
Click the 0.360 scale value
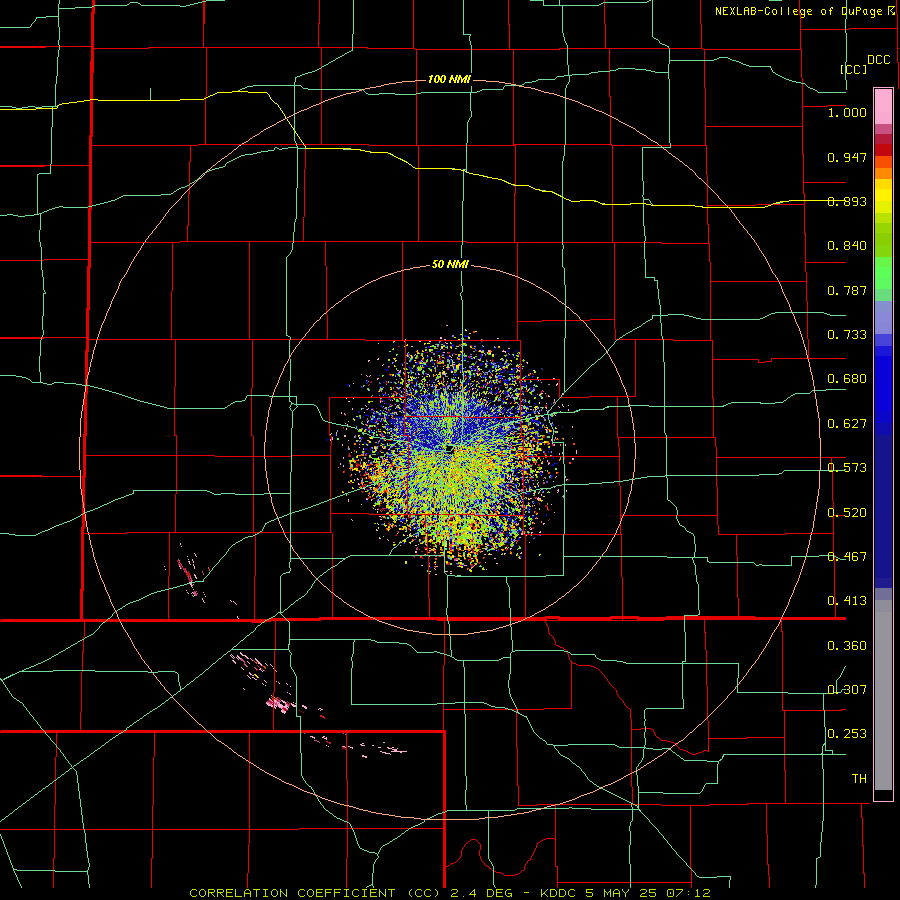pos(847,646)
